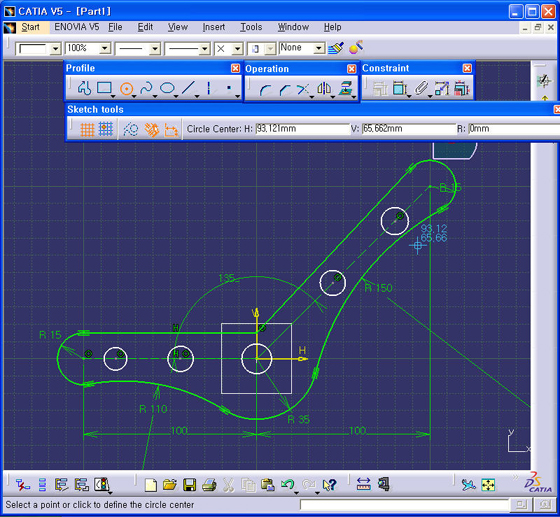Screen dimensions: 560x517
Task: Select the Rectangle tool in Profile toolbar
Action: click(x=104, y=88)
